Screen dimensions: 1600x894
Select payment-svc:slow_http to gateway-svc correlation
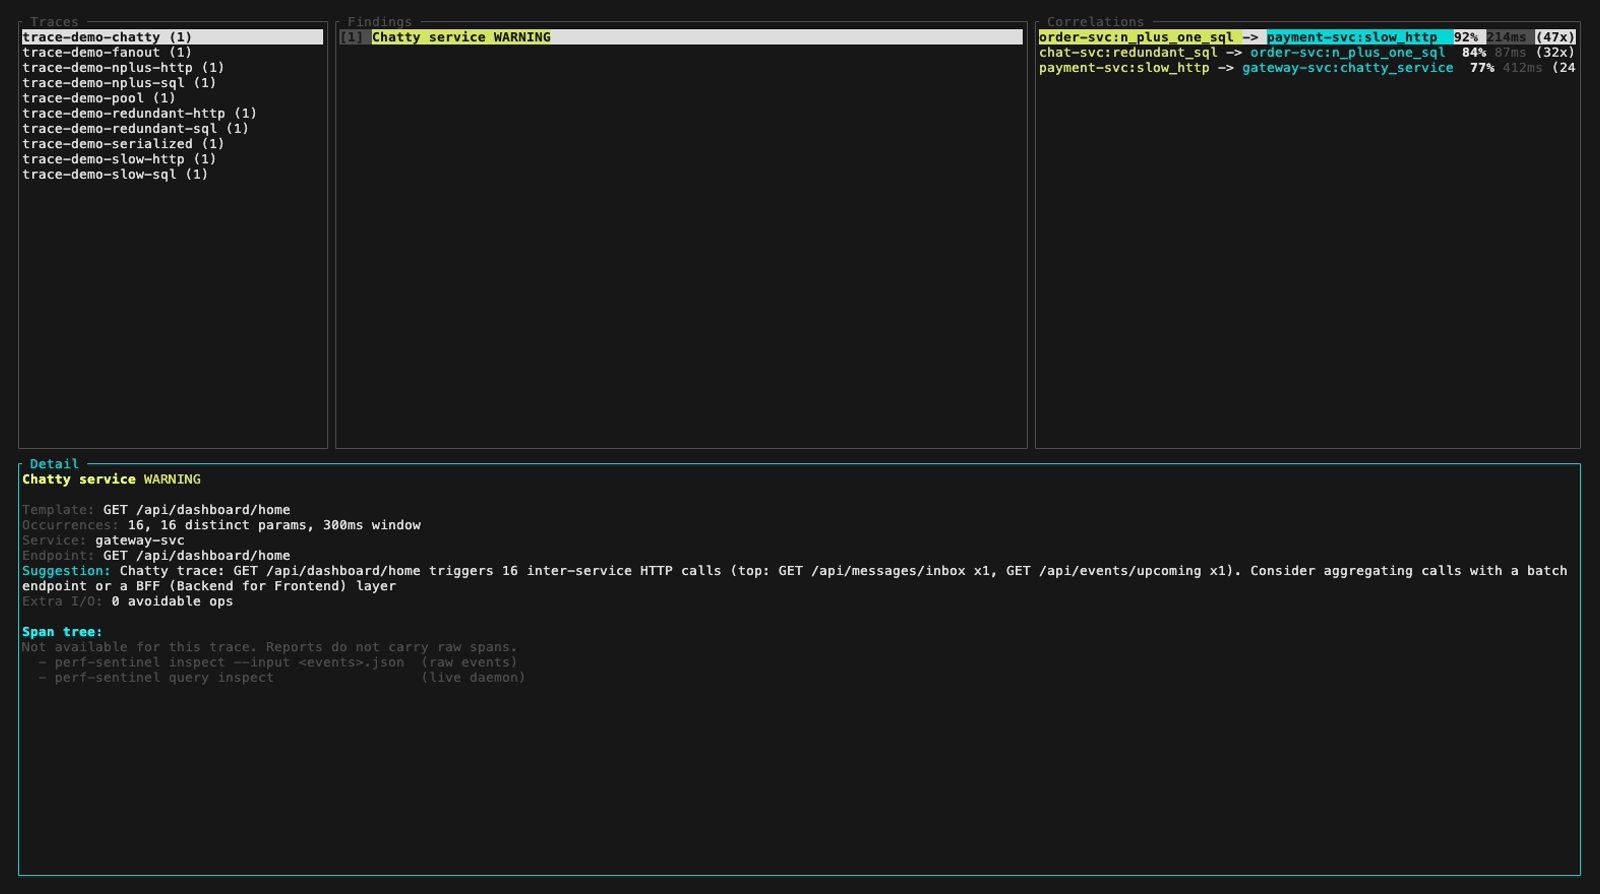tap(1307, 68)
